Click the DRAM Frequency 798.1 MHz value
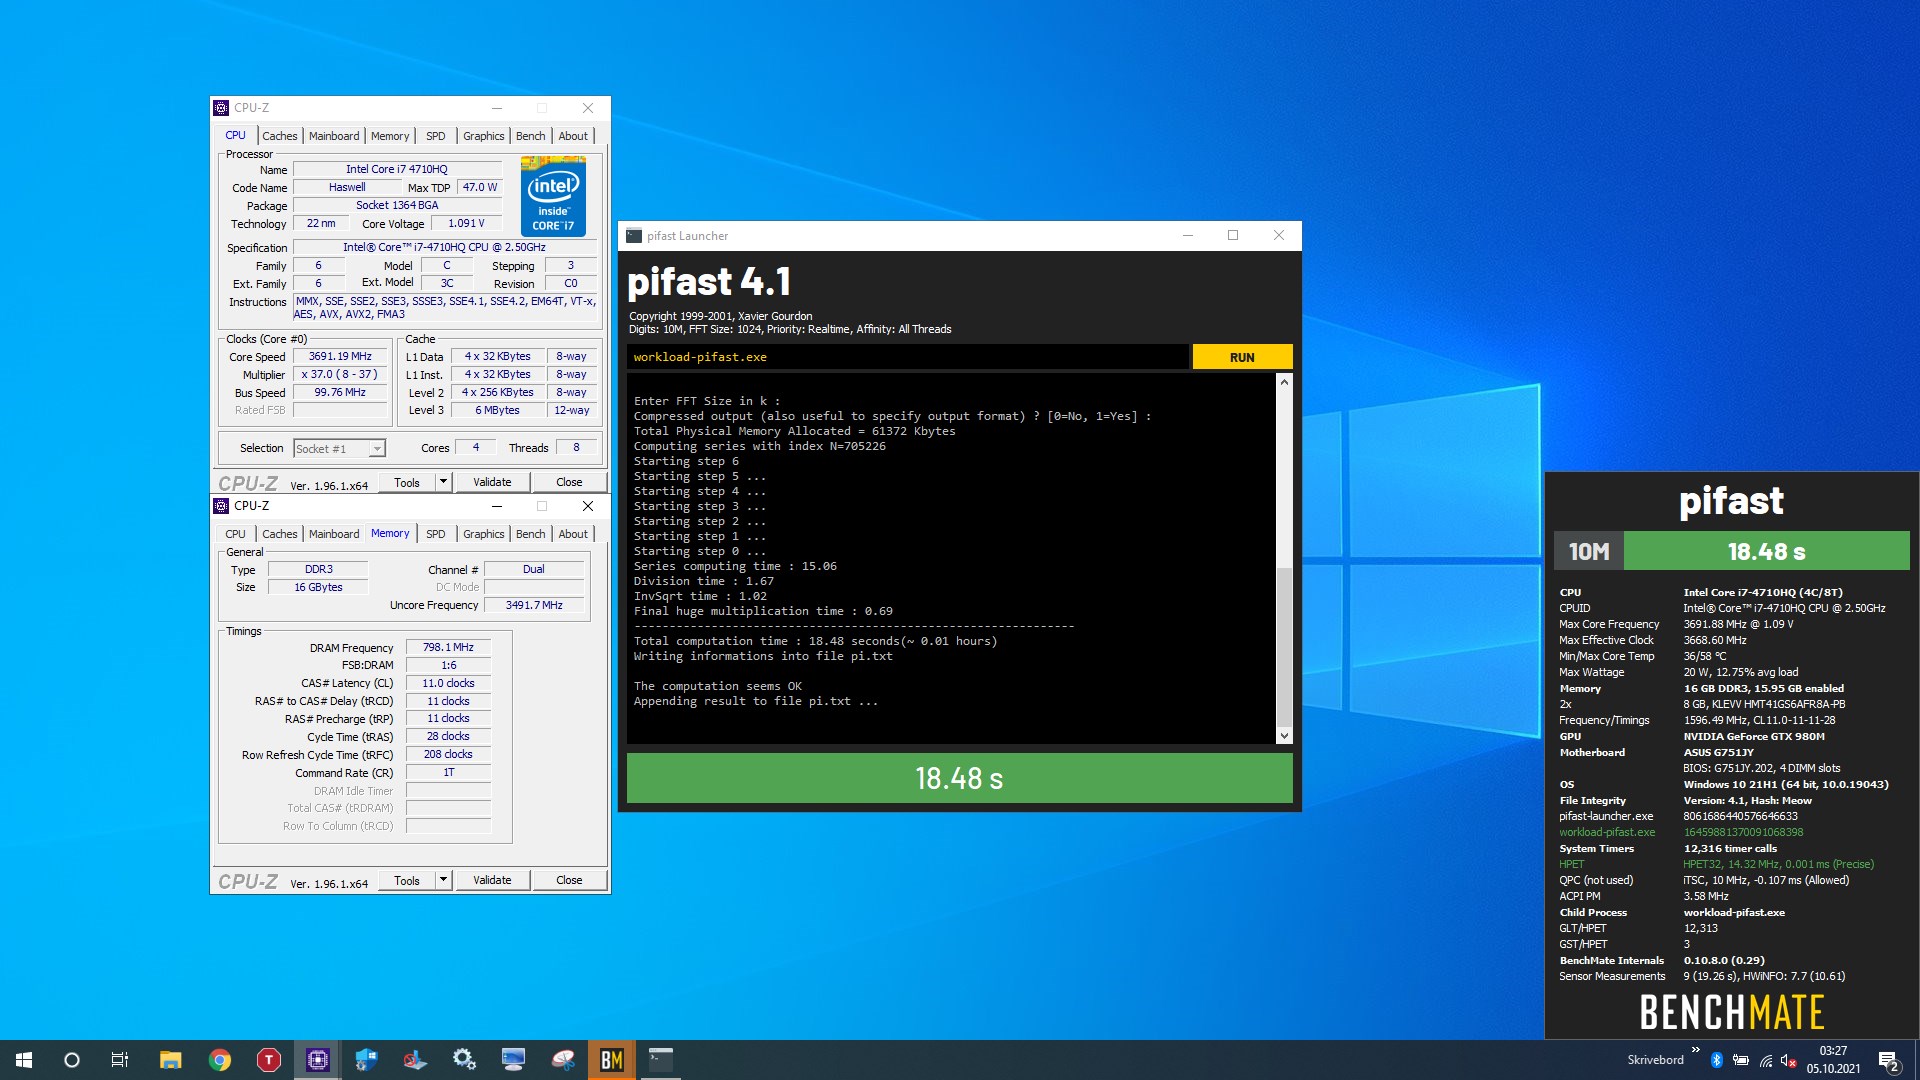The height and width of the screenshot is (1080, 1920). [448, 648]
